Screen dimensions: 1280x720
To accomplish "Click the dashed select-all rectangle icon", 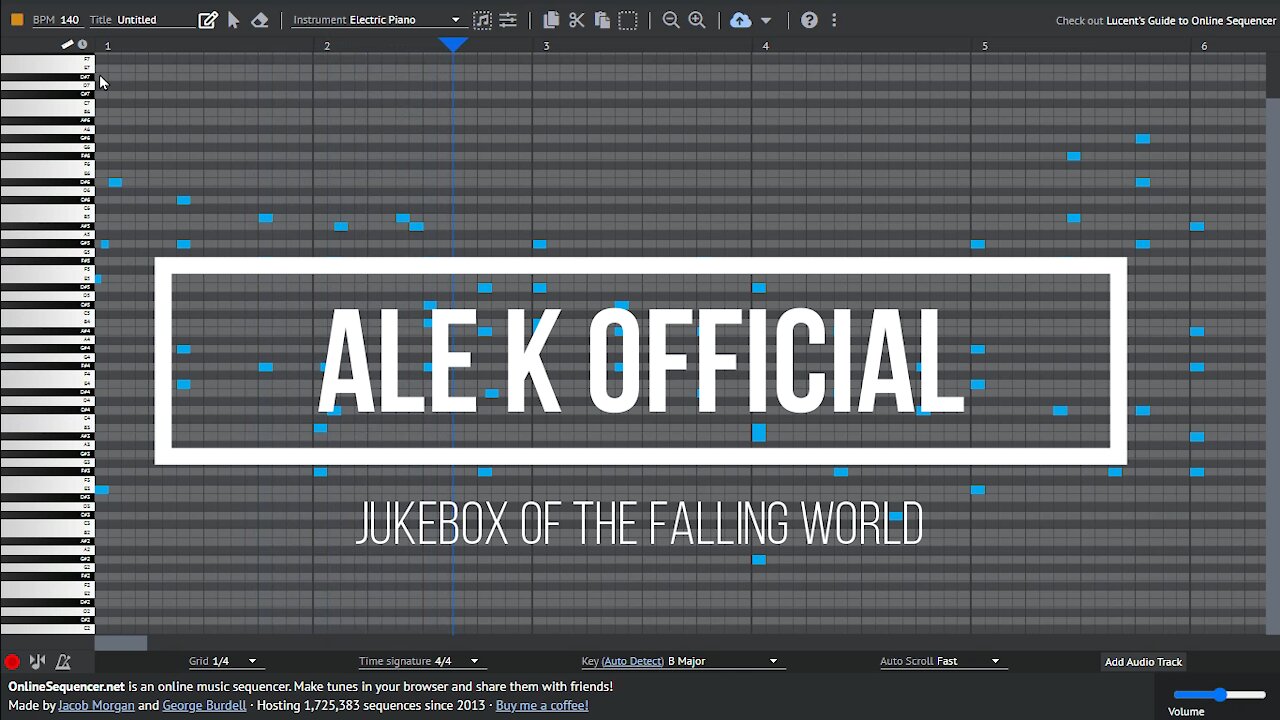I will pyautogui.click(x=628, y=20).
